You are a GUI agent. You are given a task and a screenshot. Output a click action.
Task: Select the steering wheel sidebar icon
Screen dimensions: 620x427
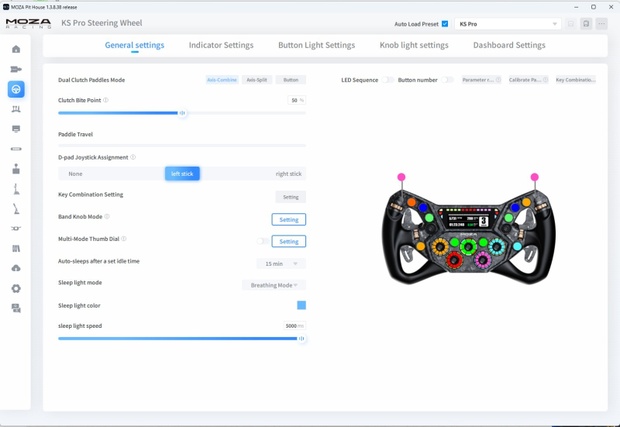click(16, 89)
